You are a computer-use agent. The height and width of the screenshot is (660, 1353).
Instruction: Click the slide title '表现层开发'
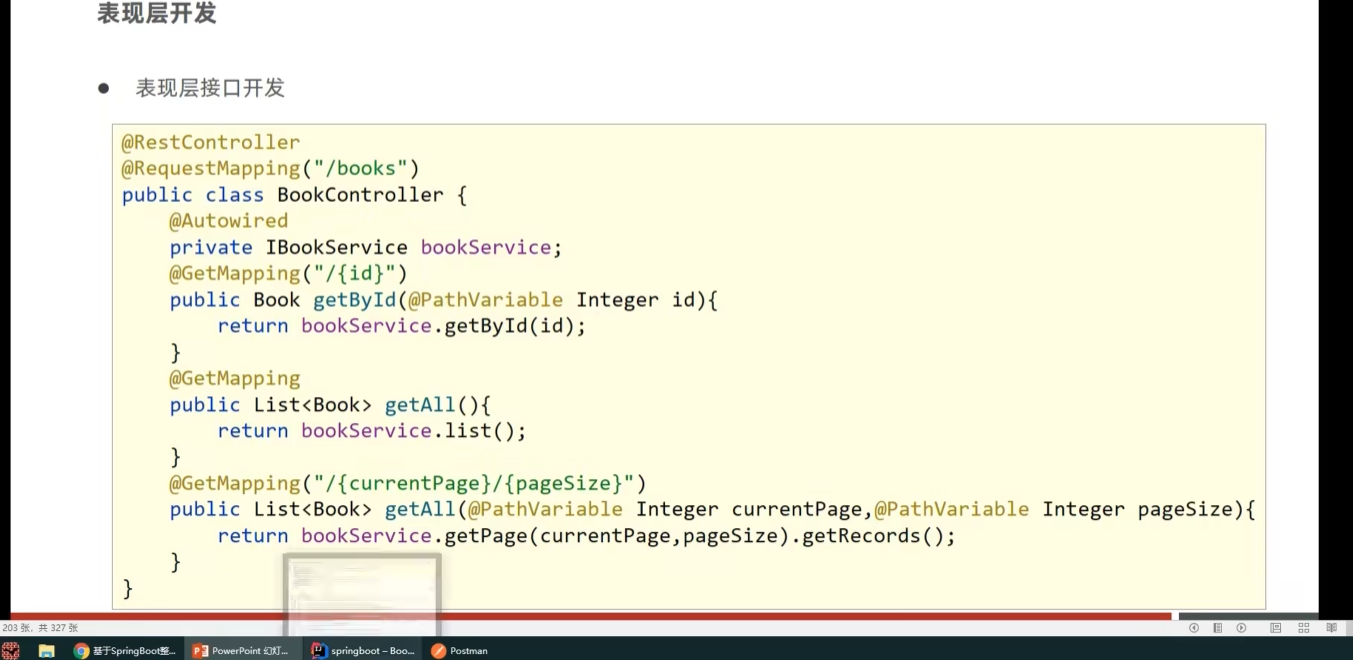tap(157, 14)
